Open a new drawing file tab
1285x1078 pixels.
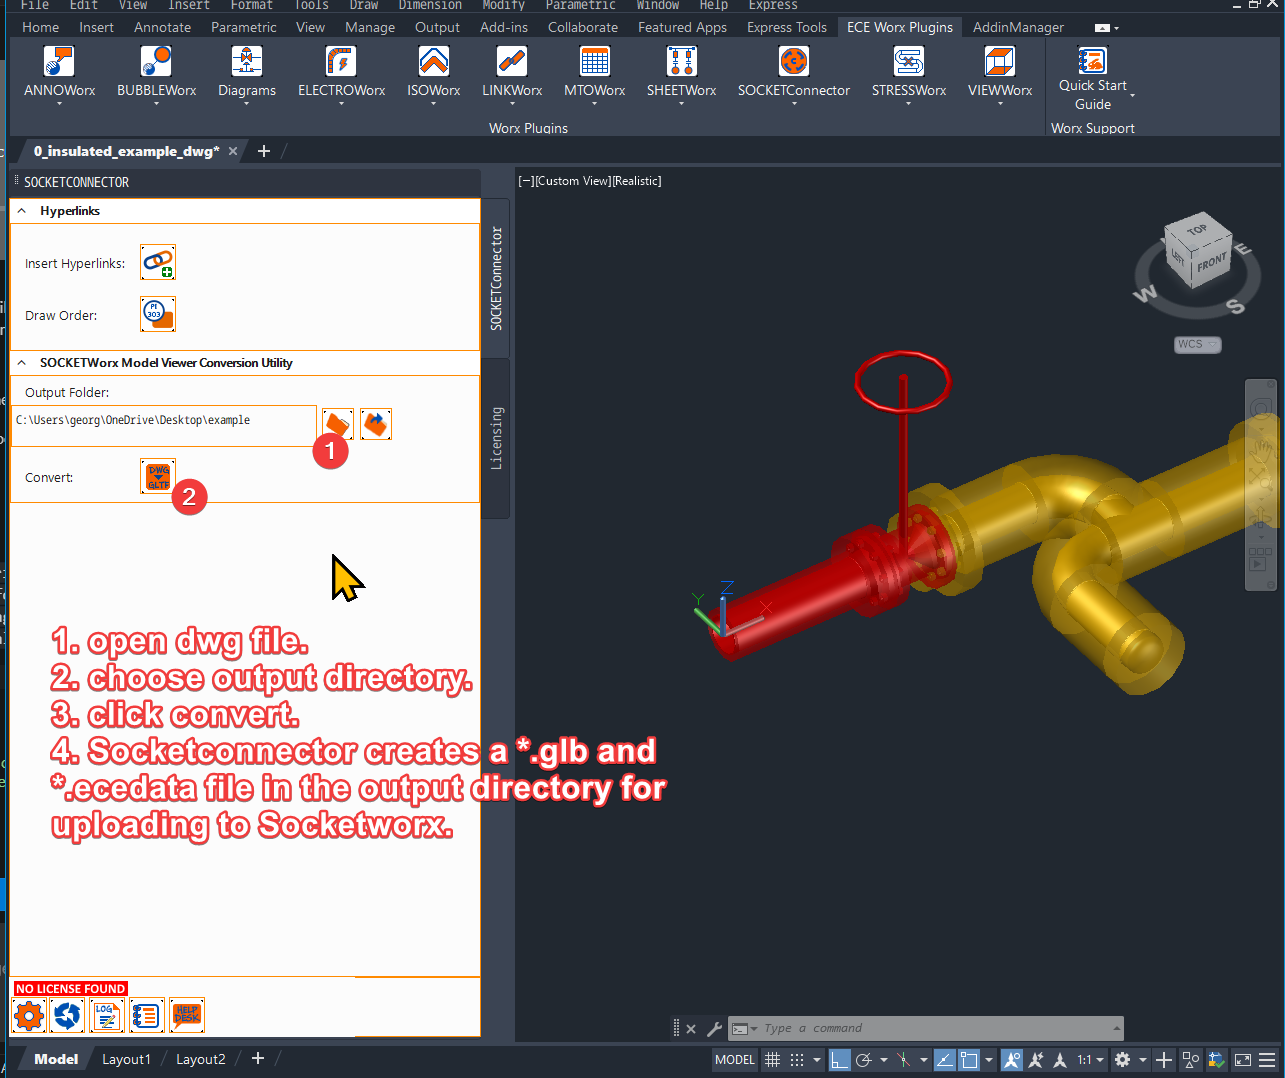tap(264, 151)
